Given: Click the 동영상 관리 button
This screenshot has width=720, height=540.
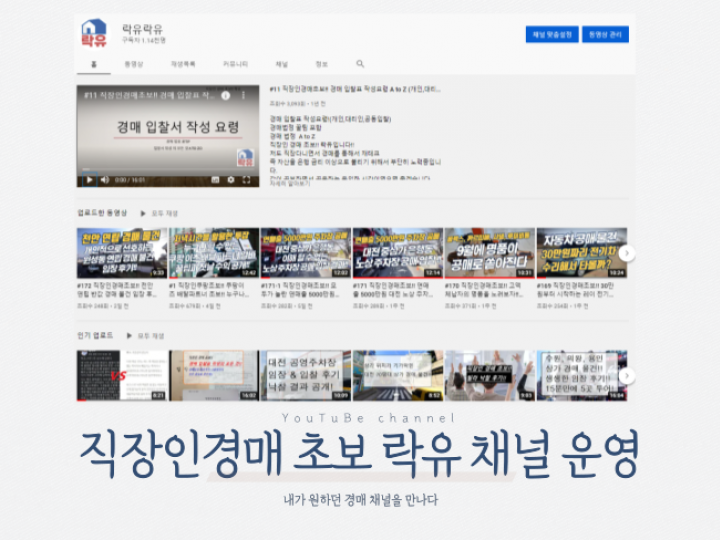Looking at the screenshot, I should coord(605,34).
